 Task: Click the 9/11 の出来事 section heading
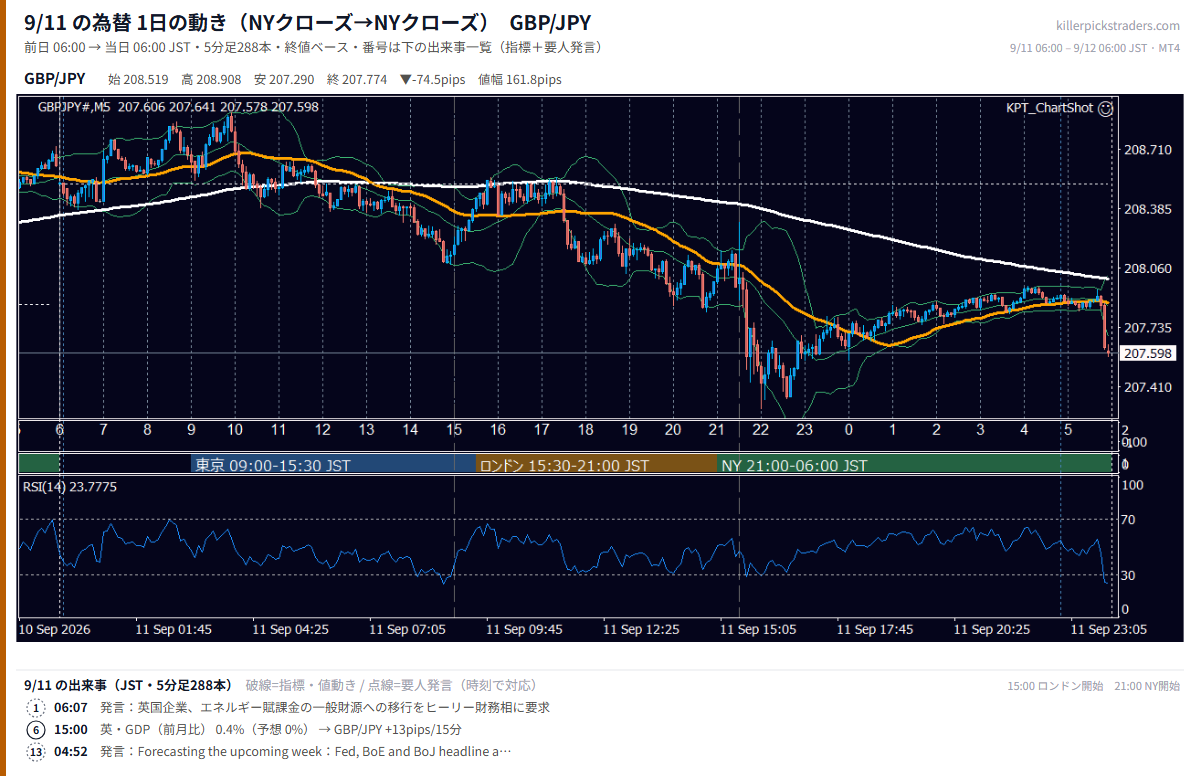click(128, 685)
